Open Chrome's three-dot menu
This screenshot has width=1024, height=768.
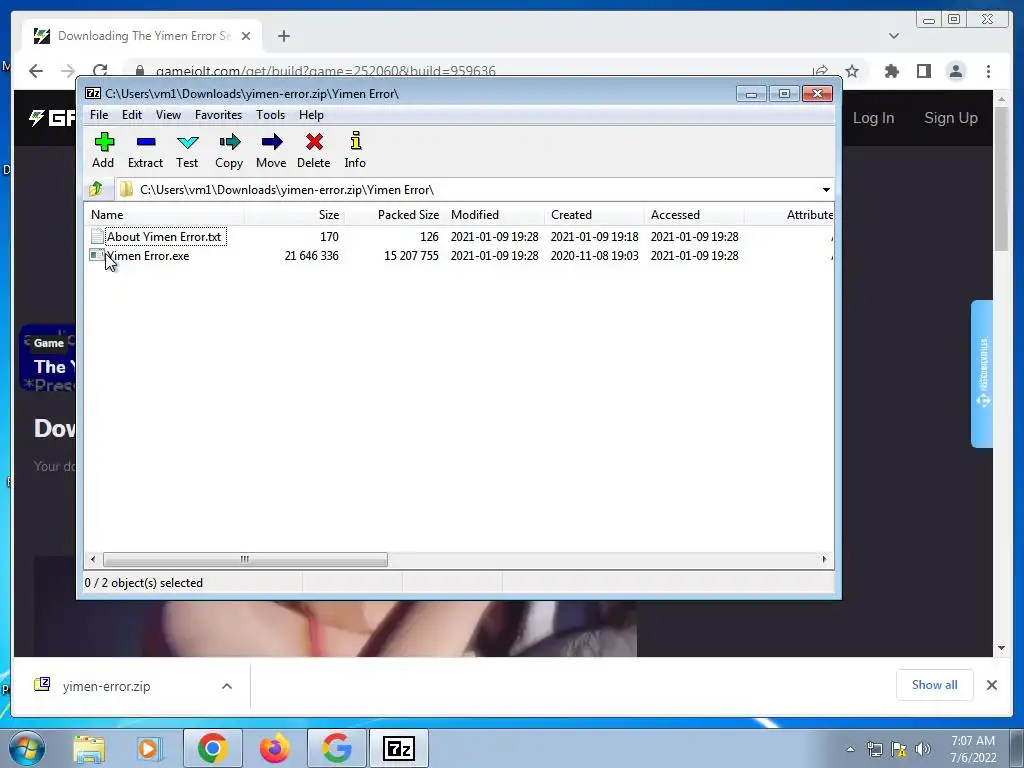[x=988, y=71]
